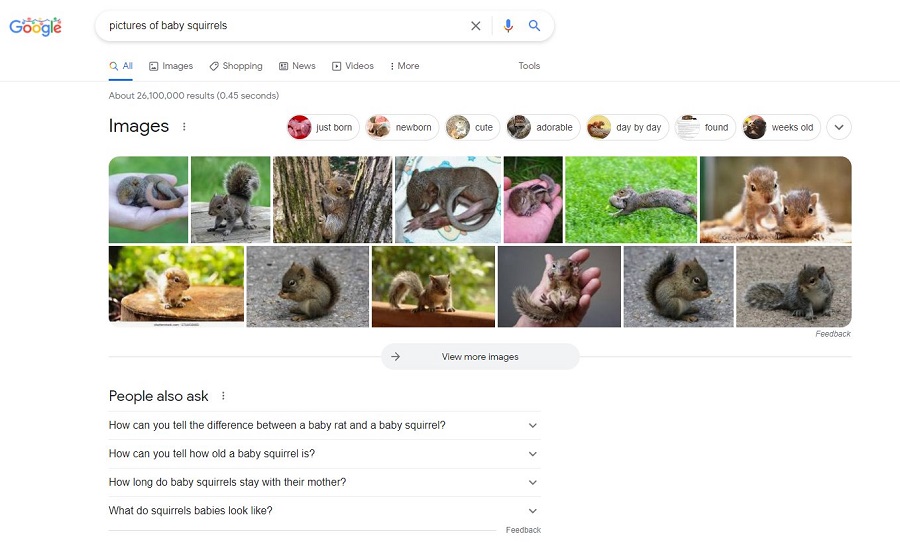This screenshot has width=900, height=558.
Task: Clear the search box with X icon
Action: (x=475, y=26)
